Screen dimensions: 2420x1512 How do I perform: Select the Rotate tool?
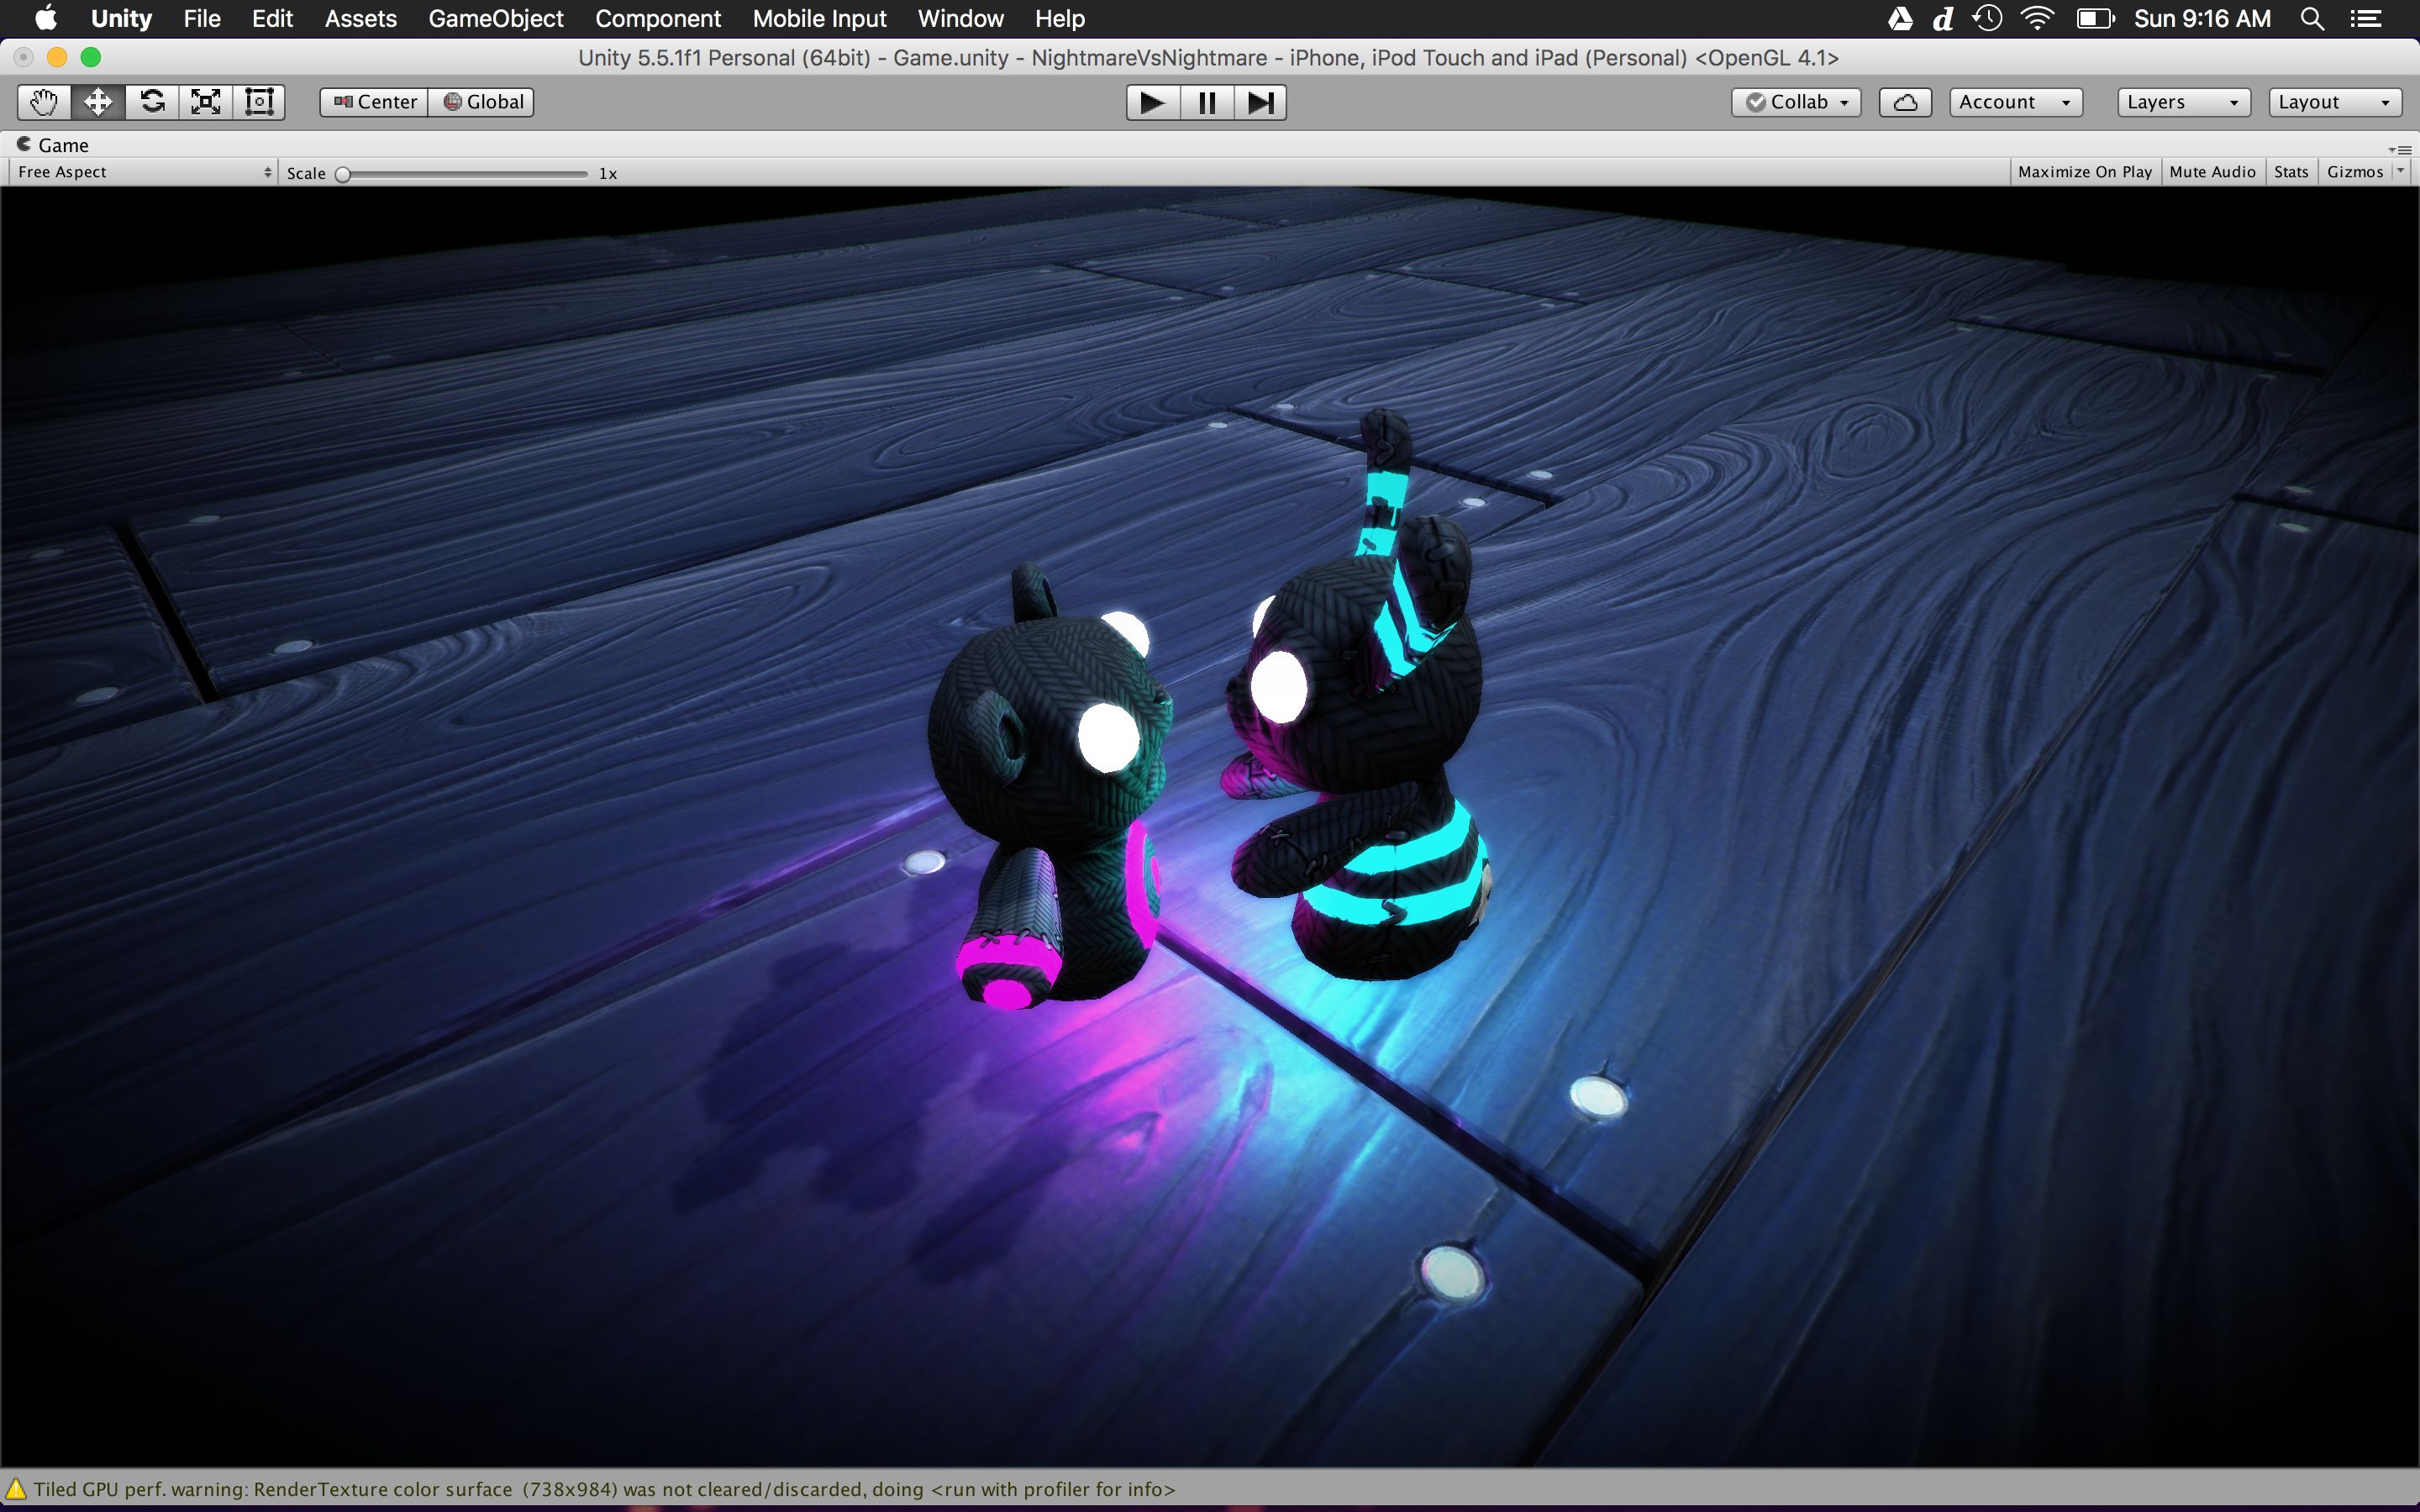tap(152, 102)
